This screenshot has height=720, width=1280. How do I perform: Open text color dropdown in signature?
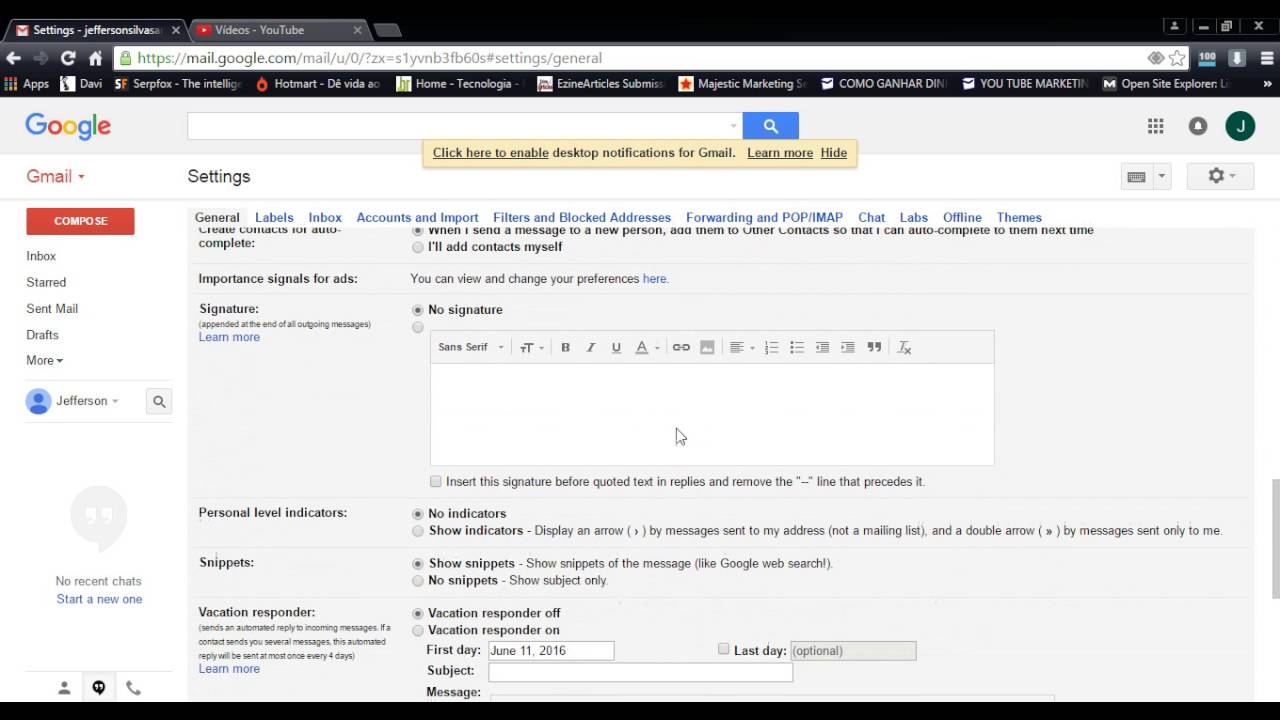click(648, 347)
